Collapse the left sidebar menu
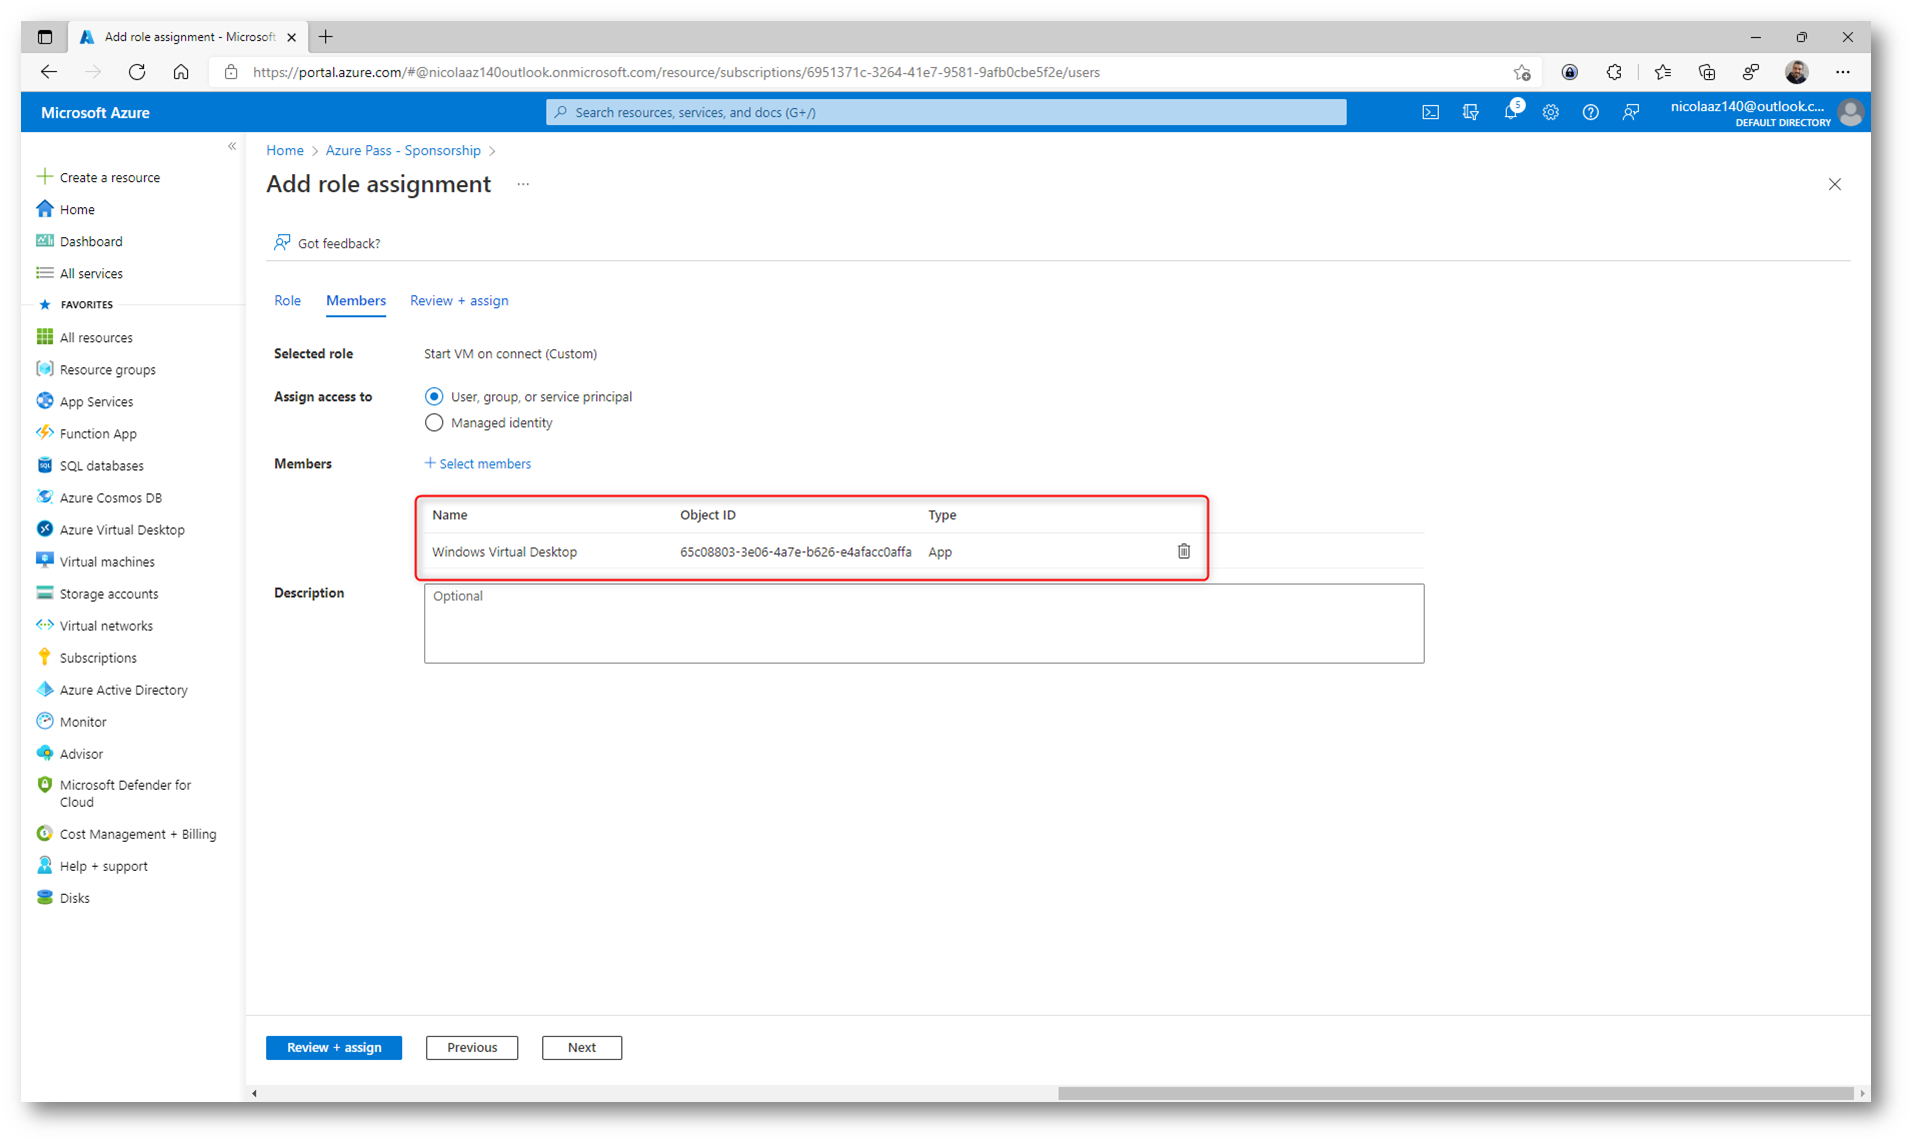1913x1144 pixels. 232,147
